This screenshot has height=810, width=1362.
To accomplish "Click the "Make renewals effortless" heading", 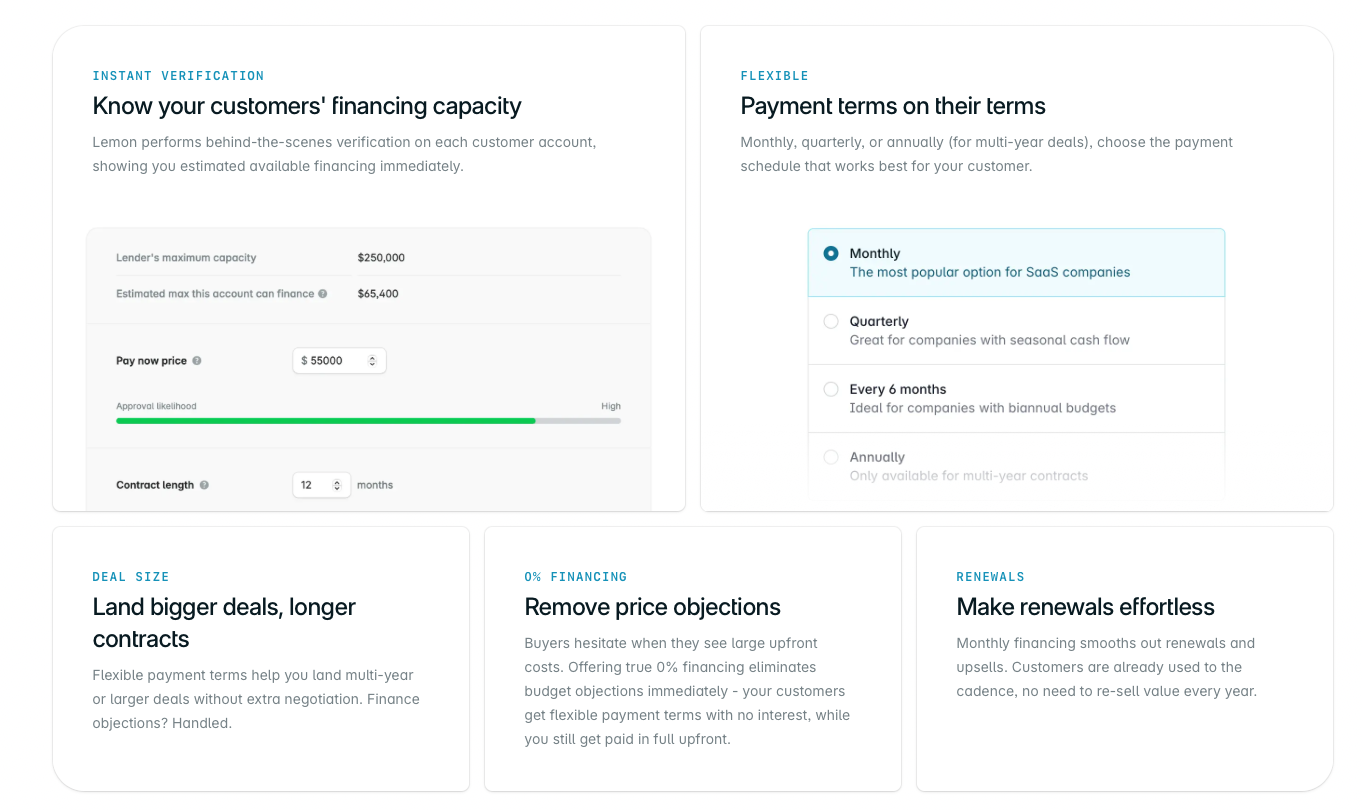I will tap(1085, 607).
